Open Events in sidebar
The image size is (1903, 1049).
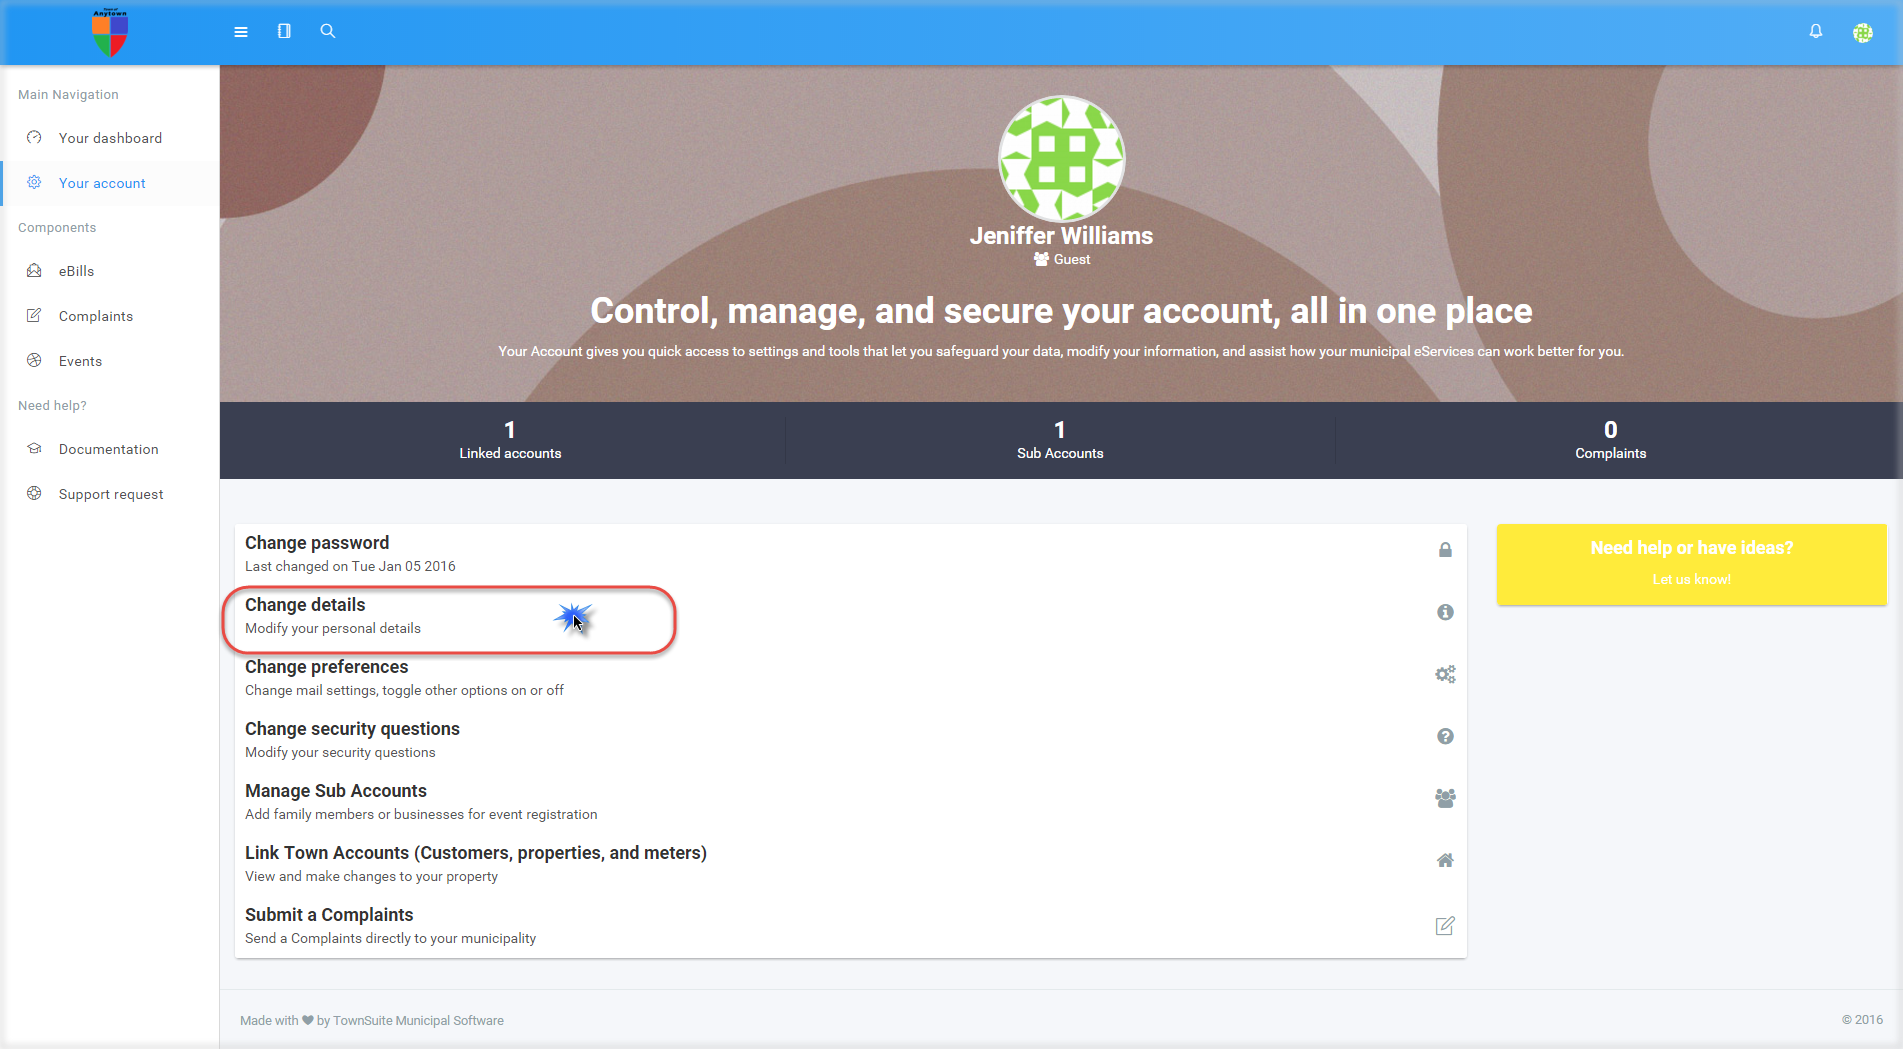(110, 361)
